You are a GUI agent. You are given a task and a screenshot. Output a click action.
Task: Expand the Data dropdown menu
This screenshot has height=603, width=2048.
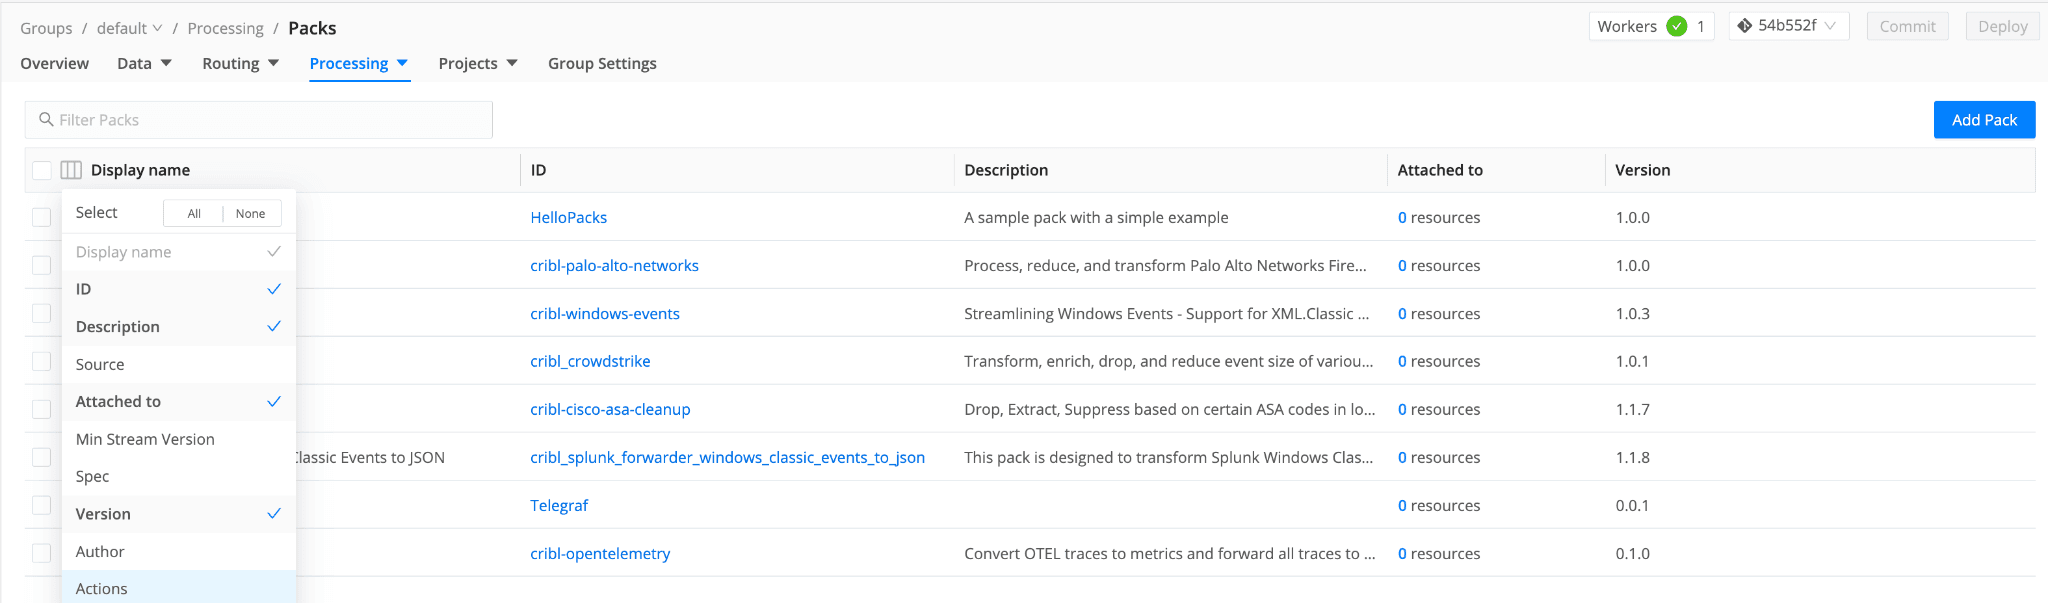(144, 63)
